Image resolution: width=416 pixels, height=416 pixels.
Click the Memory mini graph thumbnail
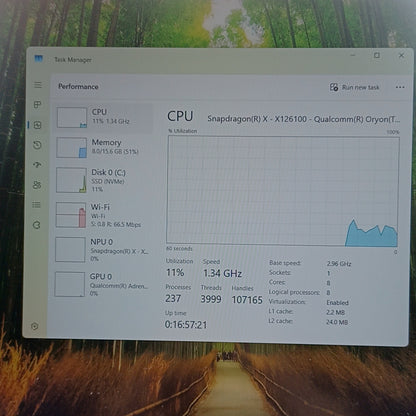[71, 148]
